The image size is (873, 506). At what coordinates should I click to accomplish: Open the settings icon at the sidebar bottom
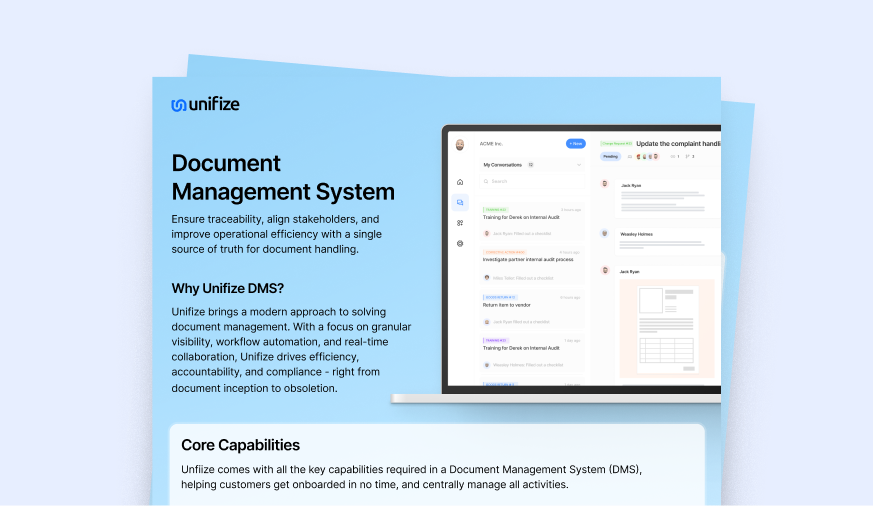(460, 244)
